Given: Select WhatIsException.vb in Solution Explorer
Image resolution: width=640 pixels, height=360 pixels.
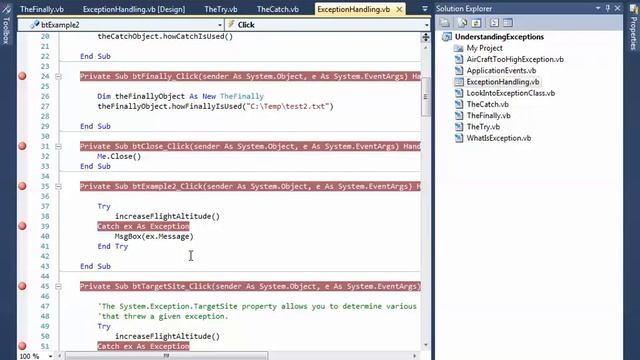Looking at the screenshot, I should point(499,138).
